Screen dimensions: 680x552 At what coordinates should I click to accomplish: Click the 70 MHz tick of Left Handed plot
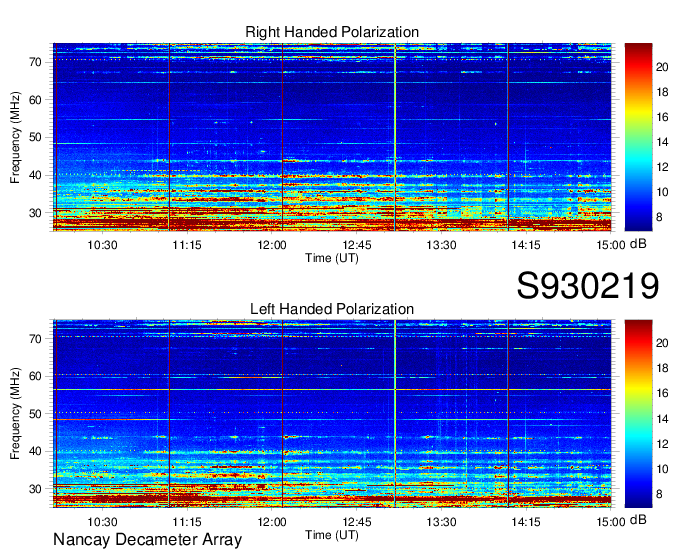click(x=35, y=339)
